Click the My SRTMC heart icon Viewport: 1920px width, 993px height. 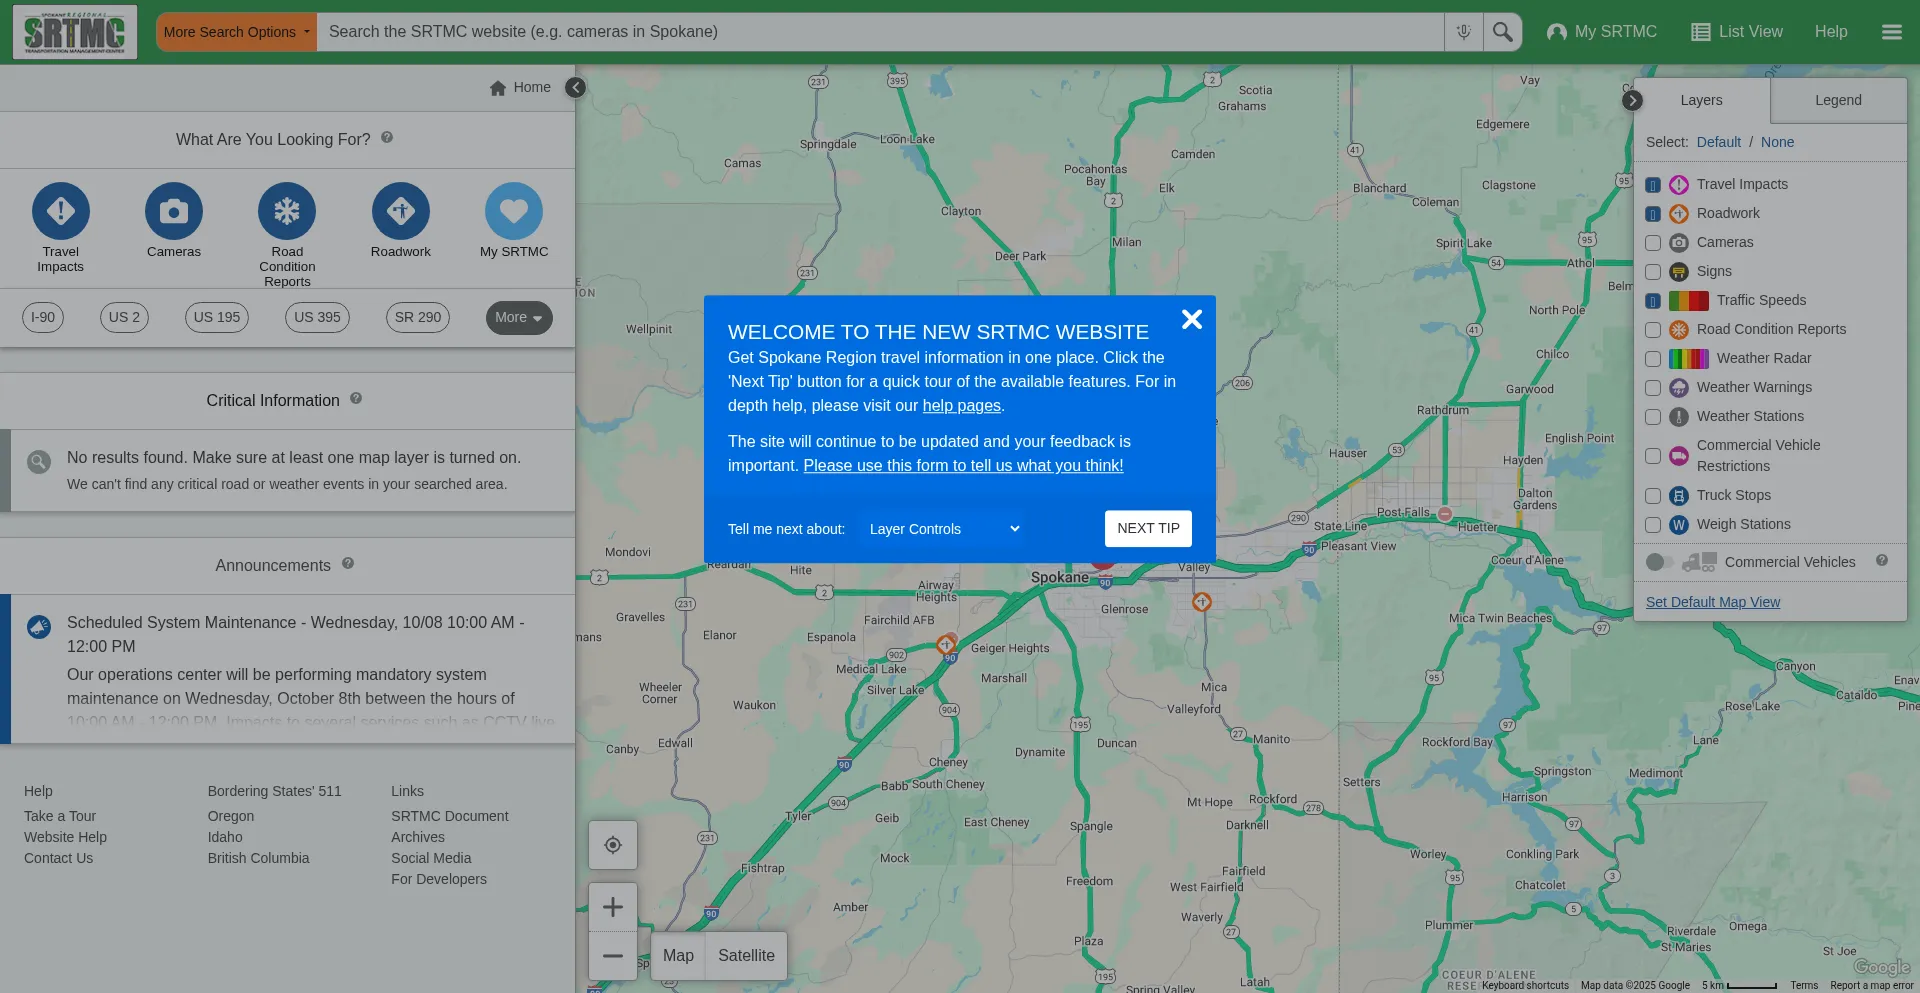(514, 211)
